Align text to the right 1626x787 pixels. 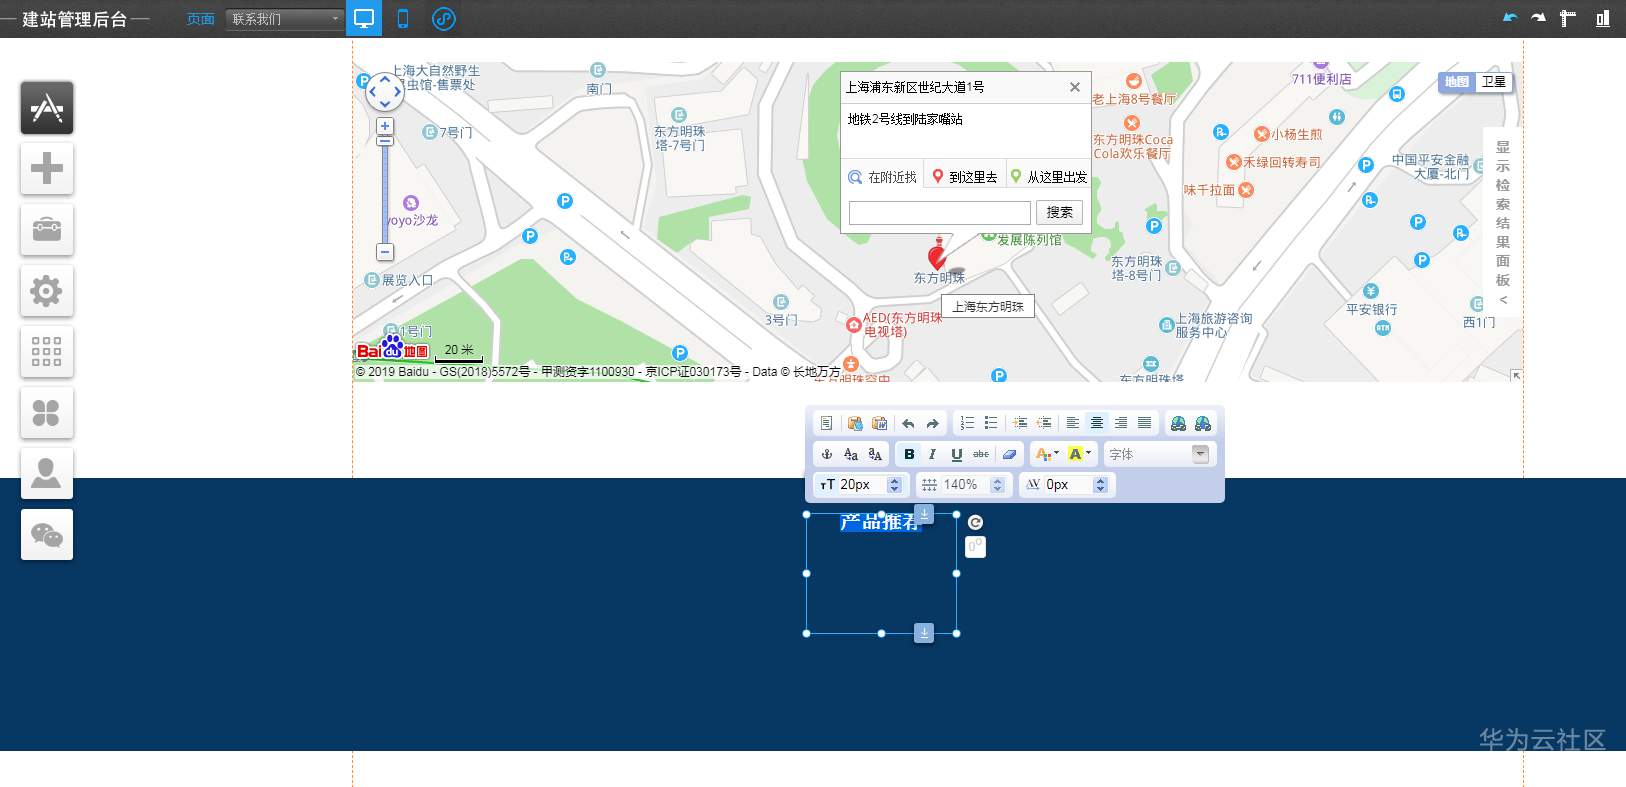pos(1121,423)
